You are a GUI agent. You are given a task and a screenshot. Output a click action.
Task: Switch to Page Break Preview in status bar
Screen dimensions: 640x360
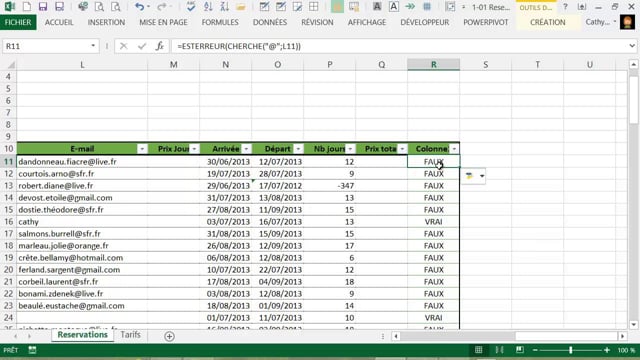520,350
